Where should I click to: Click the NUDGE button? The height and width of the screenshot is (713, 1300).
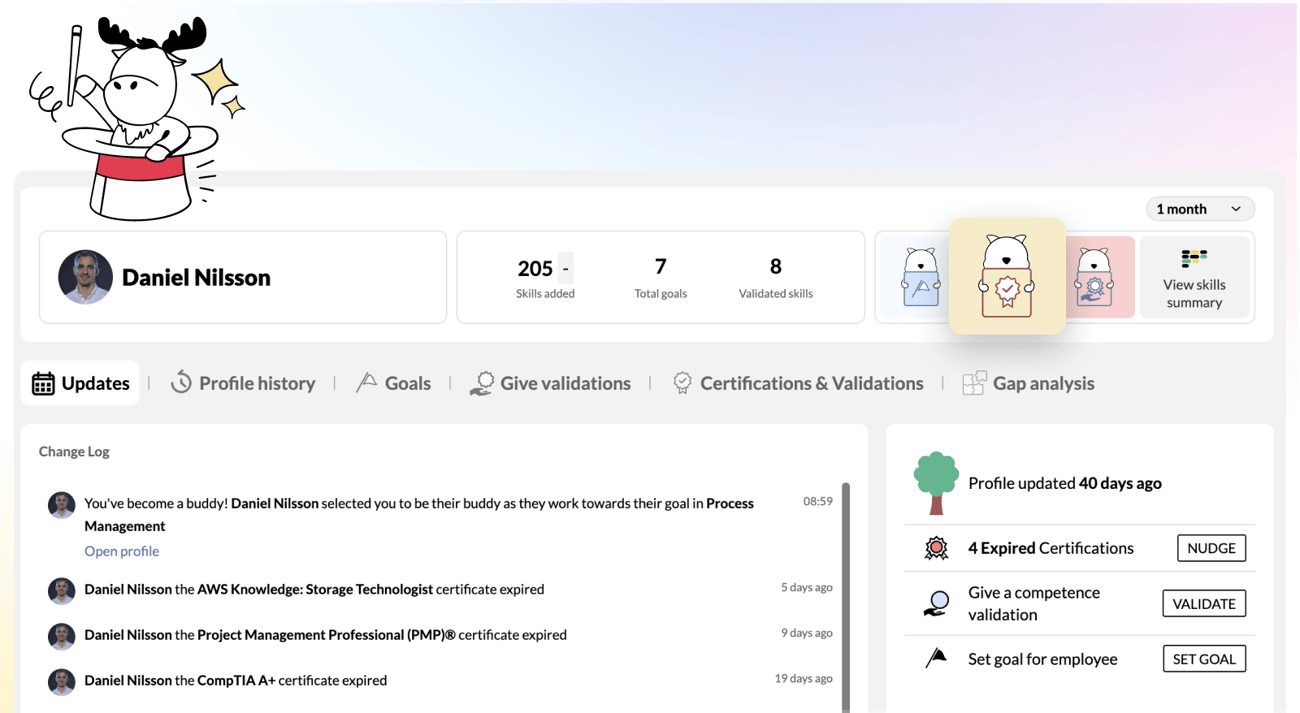click(x=1211, y=548)
